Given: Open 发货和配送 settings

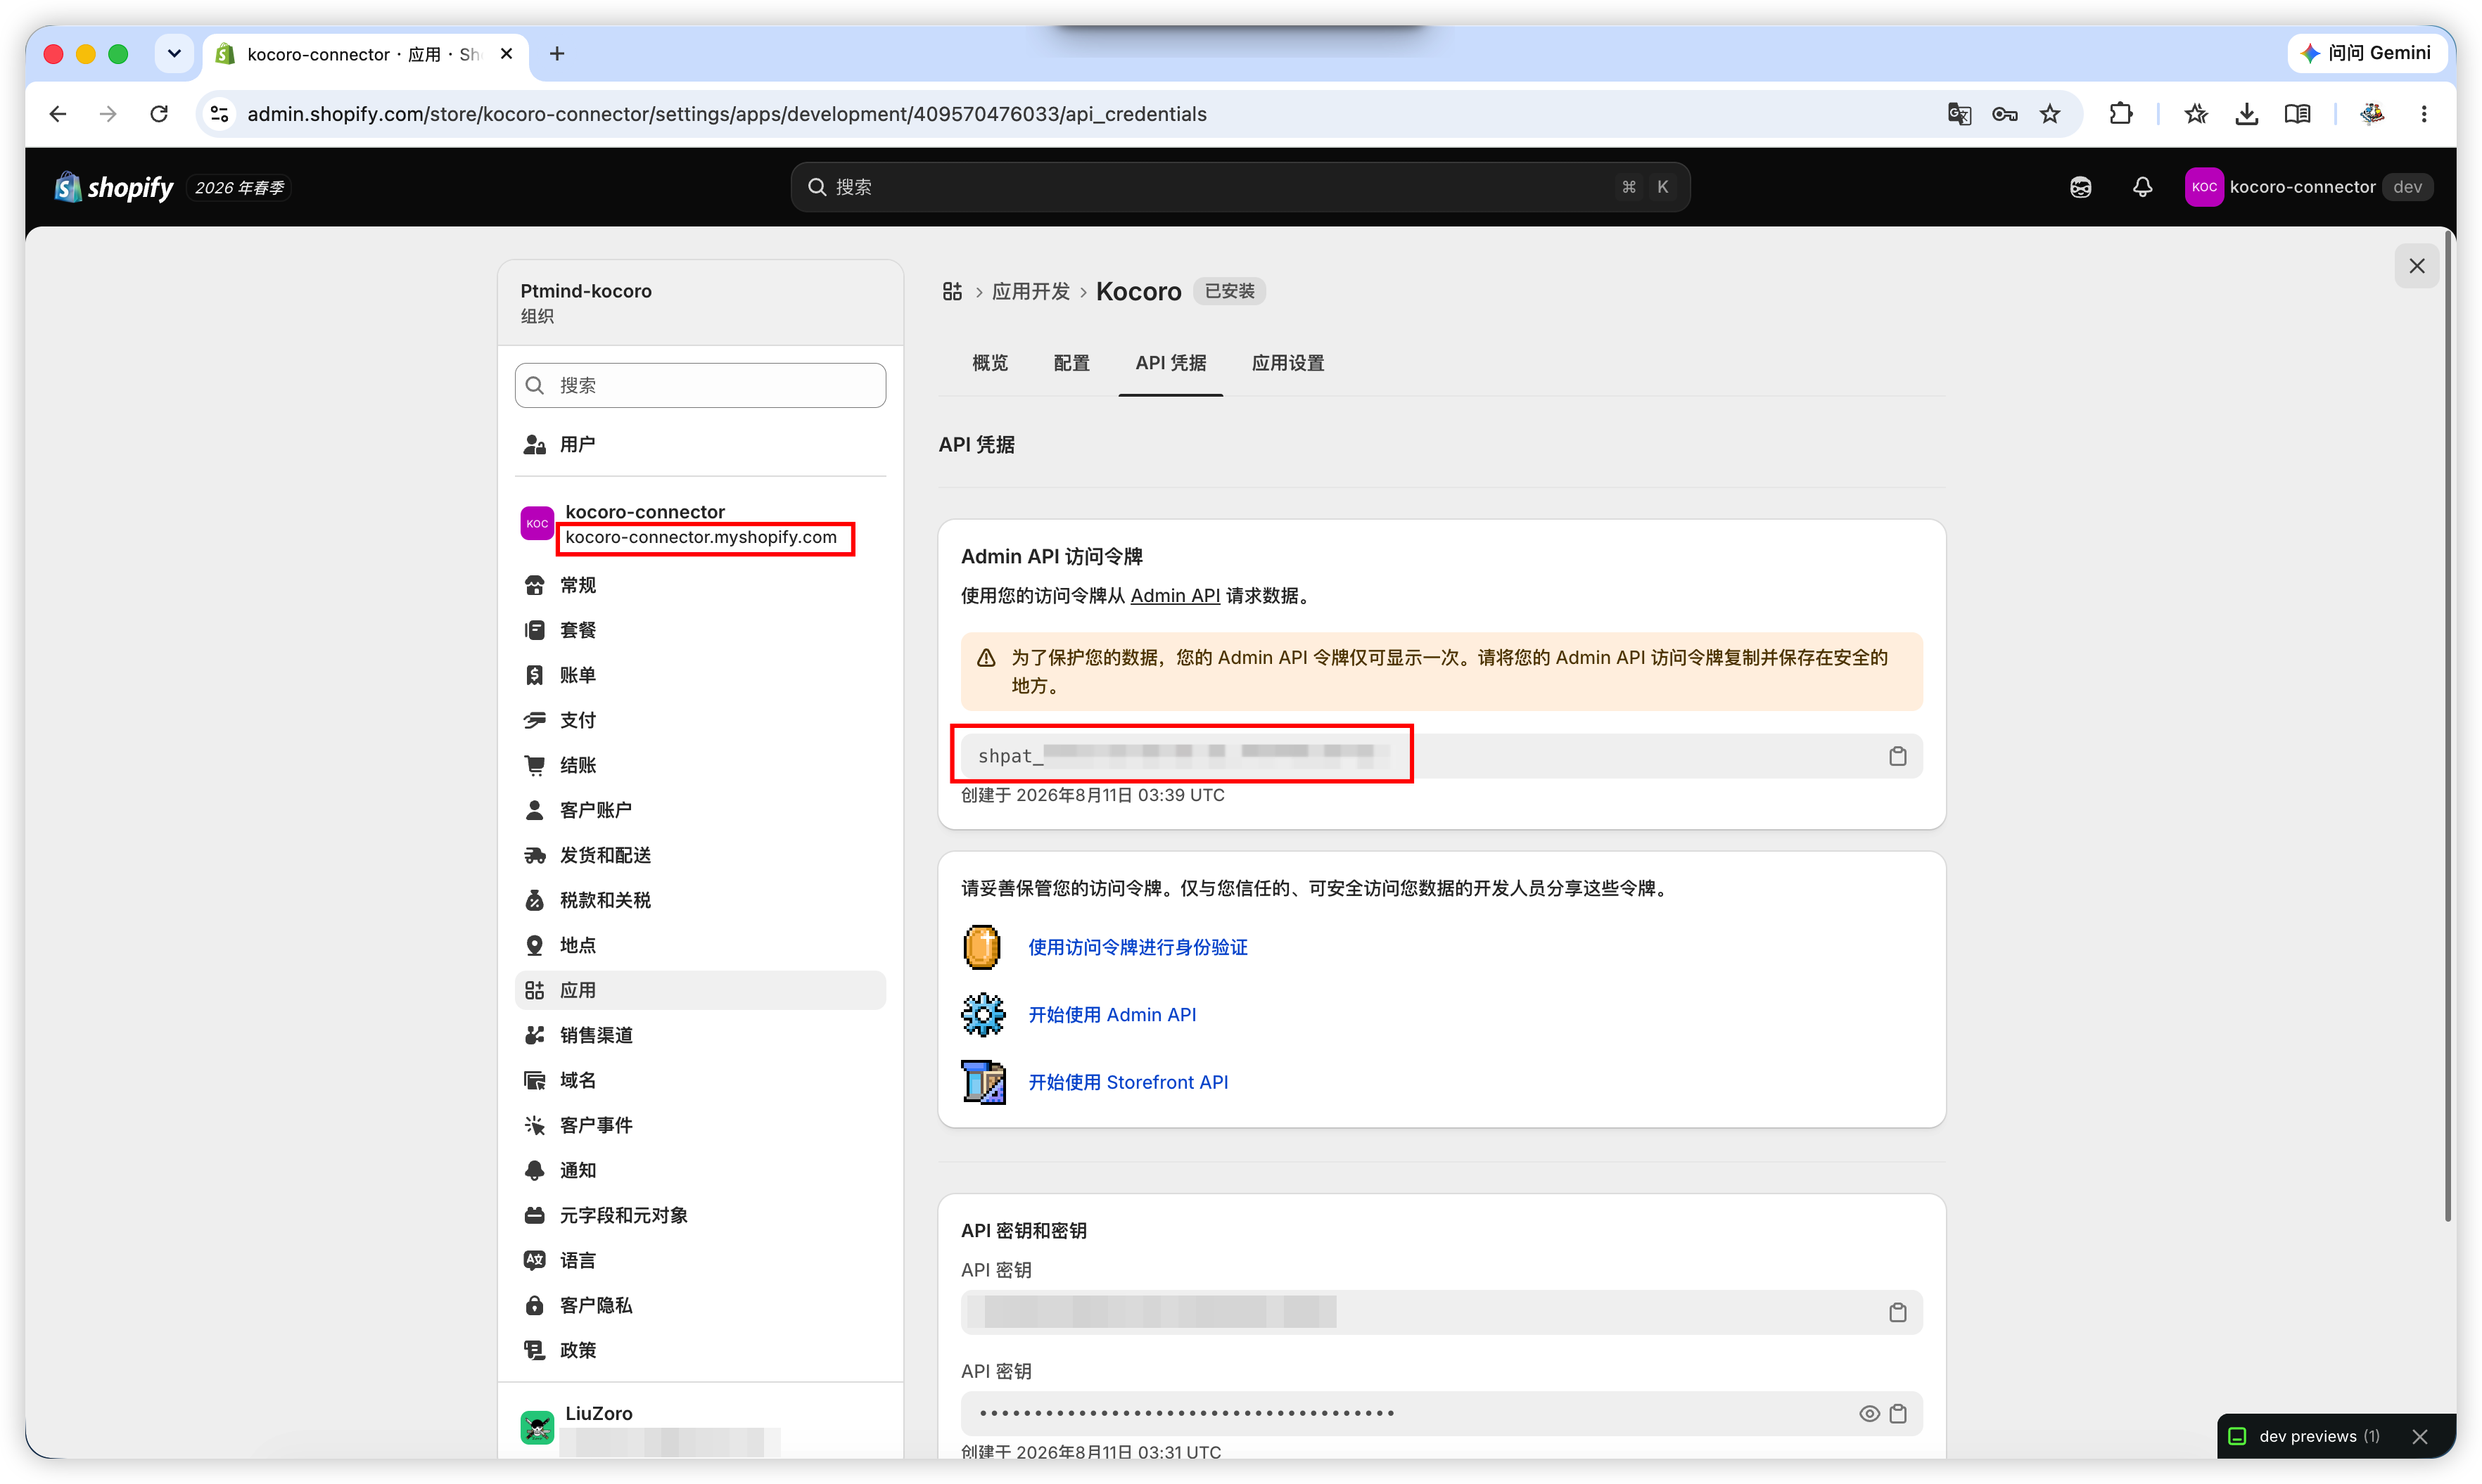Looking at the screenshot, I should (x=700, y=855).
